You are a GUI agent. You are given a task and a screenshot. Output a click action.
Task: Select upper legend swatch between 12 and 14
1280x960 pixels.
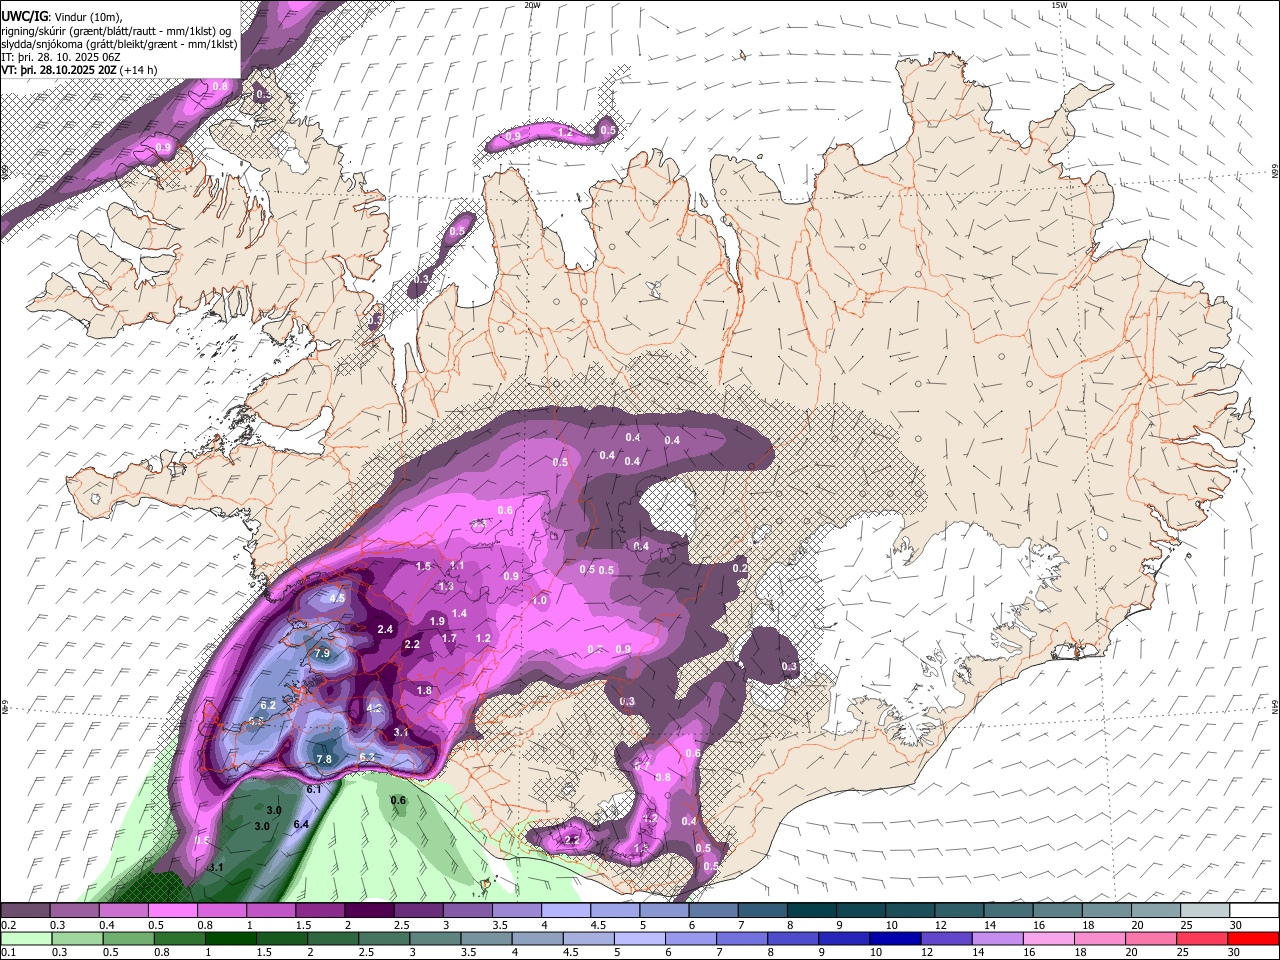[958, 910]
